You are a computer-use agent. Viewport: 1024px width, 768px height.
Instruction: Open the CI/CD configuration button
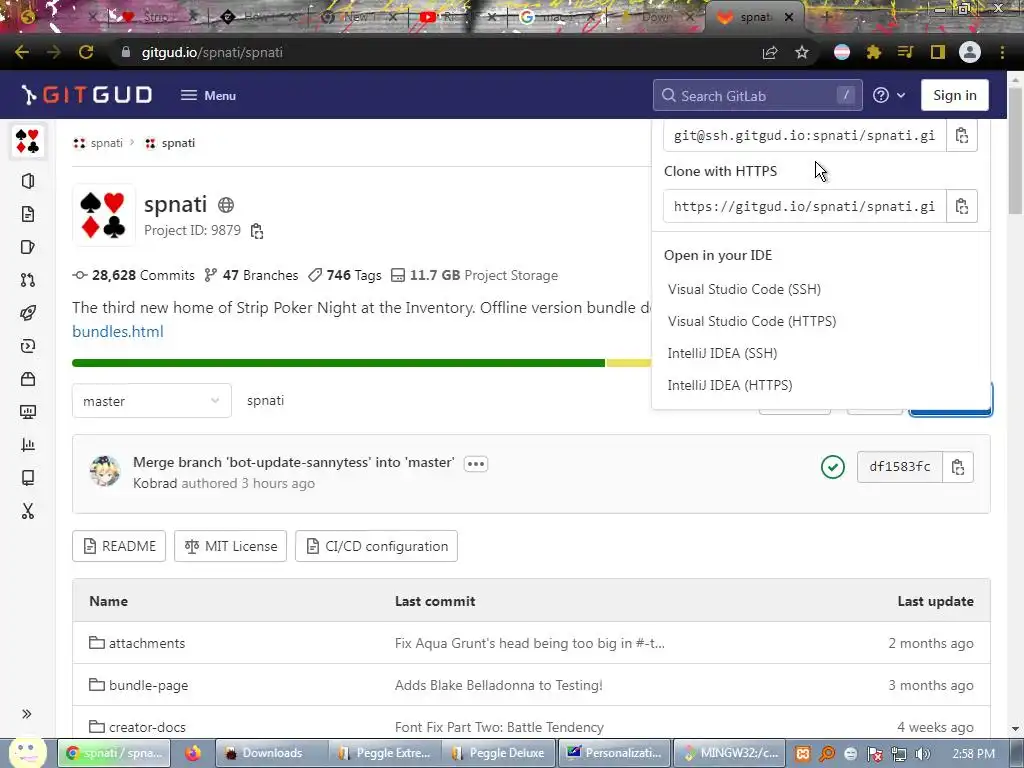click(x=376, y=546)
